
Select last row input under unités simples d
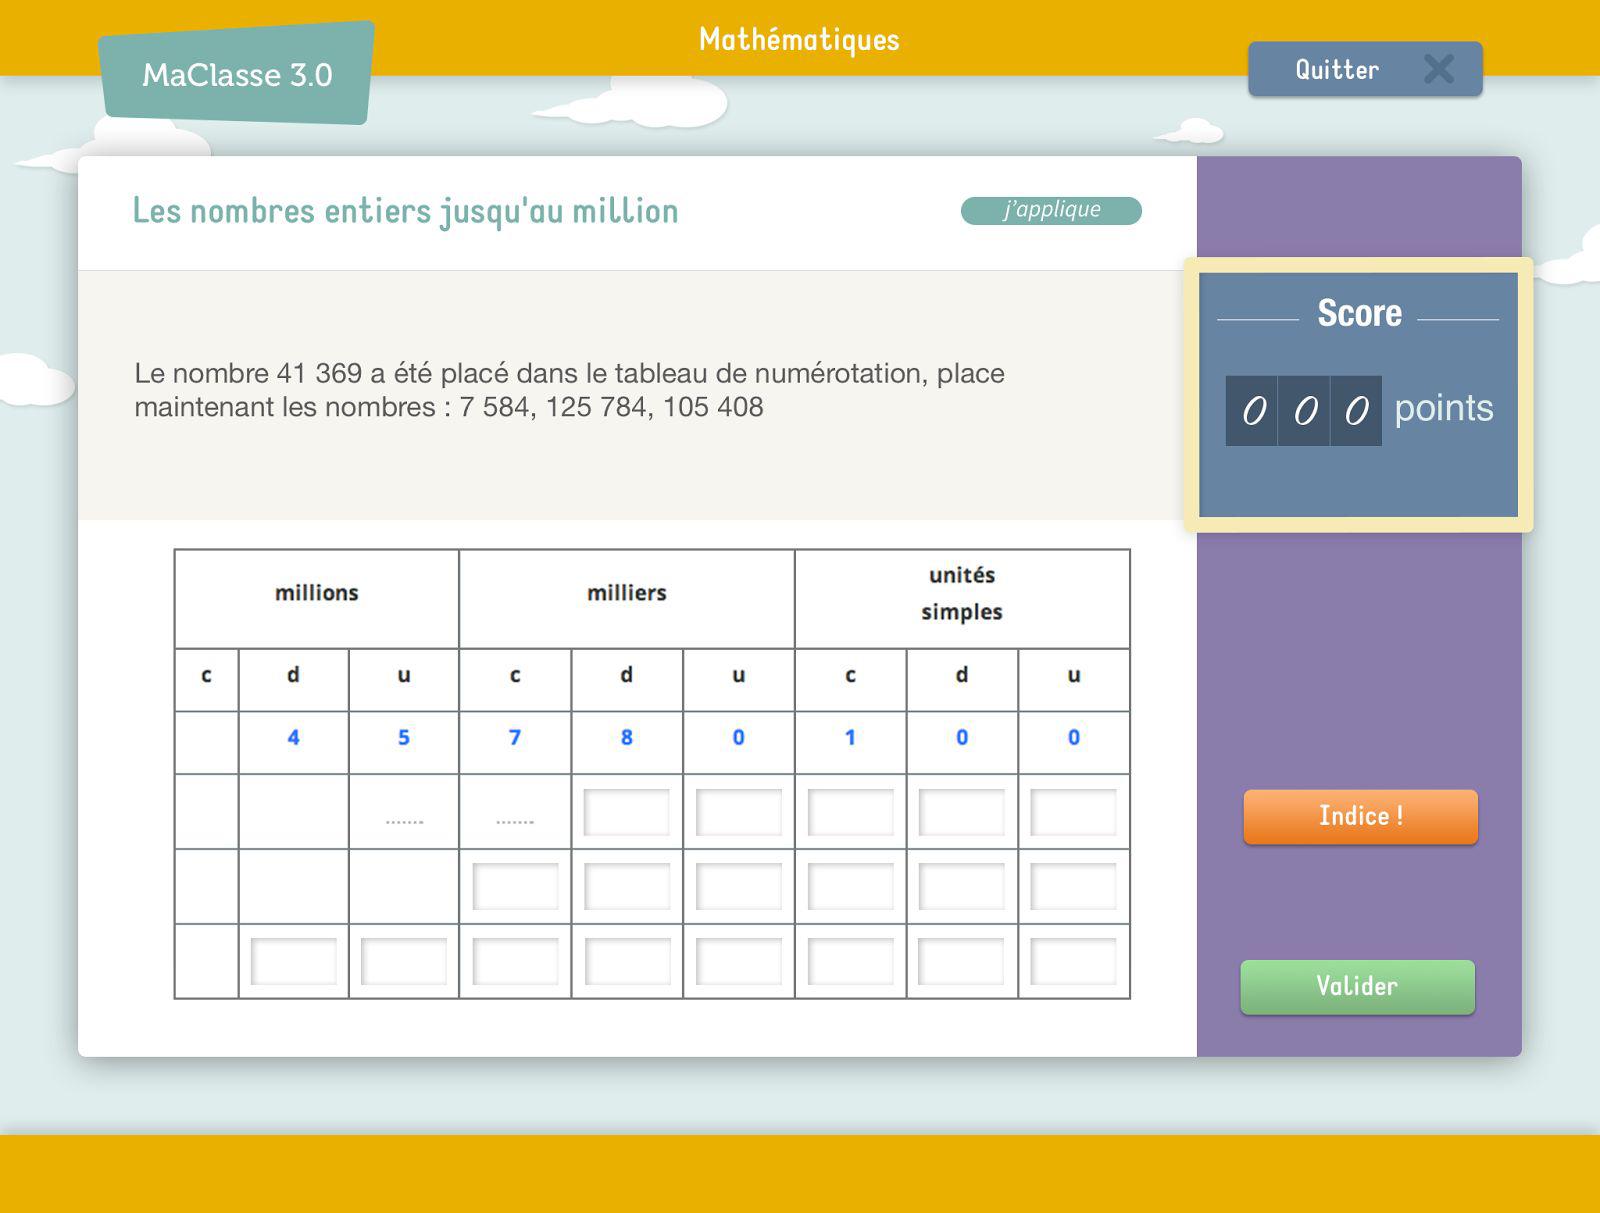(x=962, y=961)
